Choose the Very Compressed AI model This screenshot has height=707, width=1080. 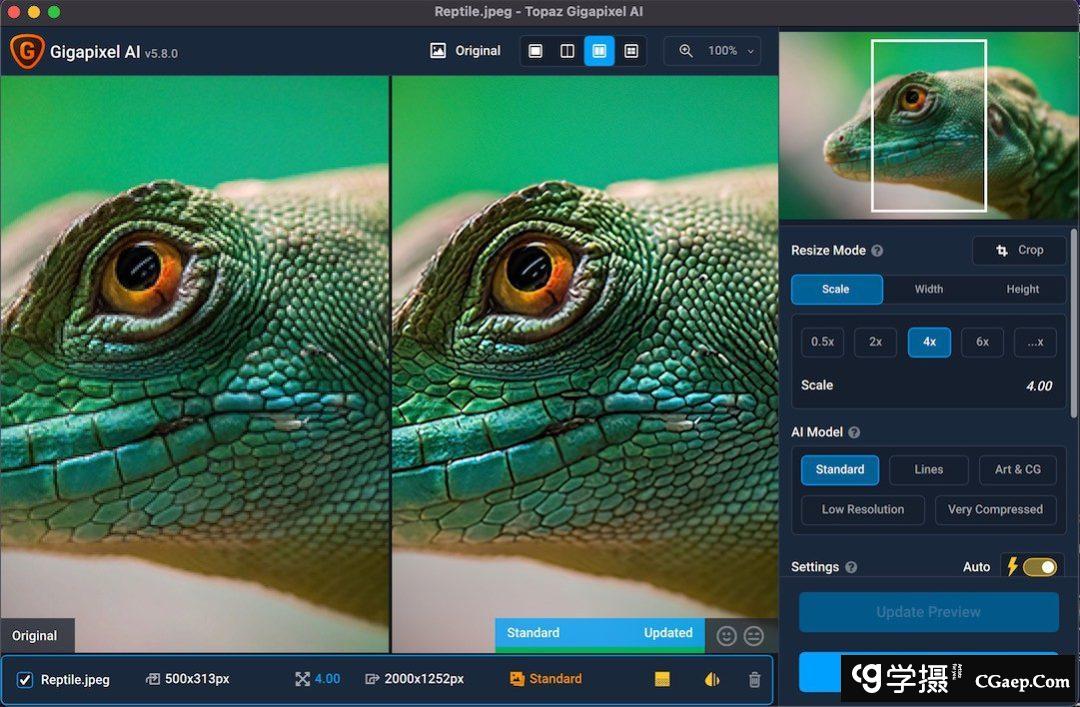(x=995, y=509)
